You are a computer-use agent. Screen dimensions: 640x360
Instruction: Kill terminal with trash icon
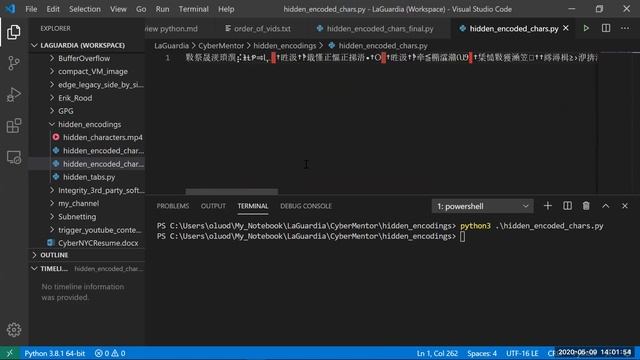pyautogui.click(x=586, y=206)
